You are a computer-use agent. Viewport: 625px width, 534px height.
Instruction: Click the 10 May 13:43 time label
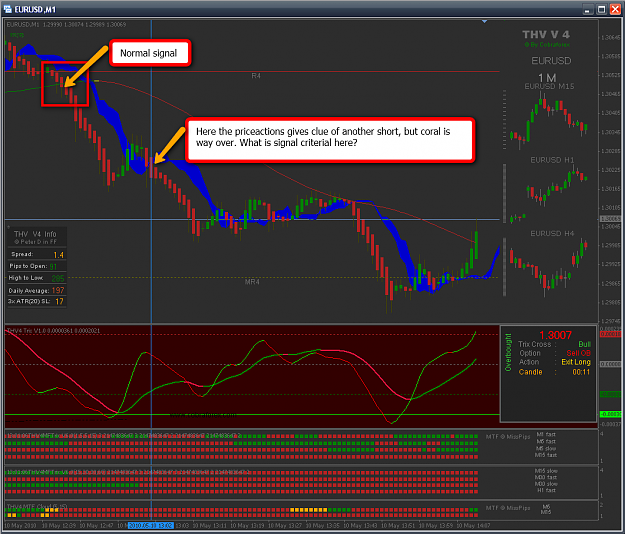tap(360, 526)
